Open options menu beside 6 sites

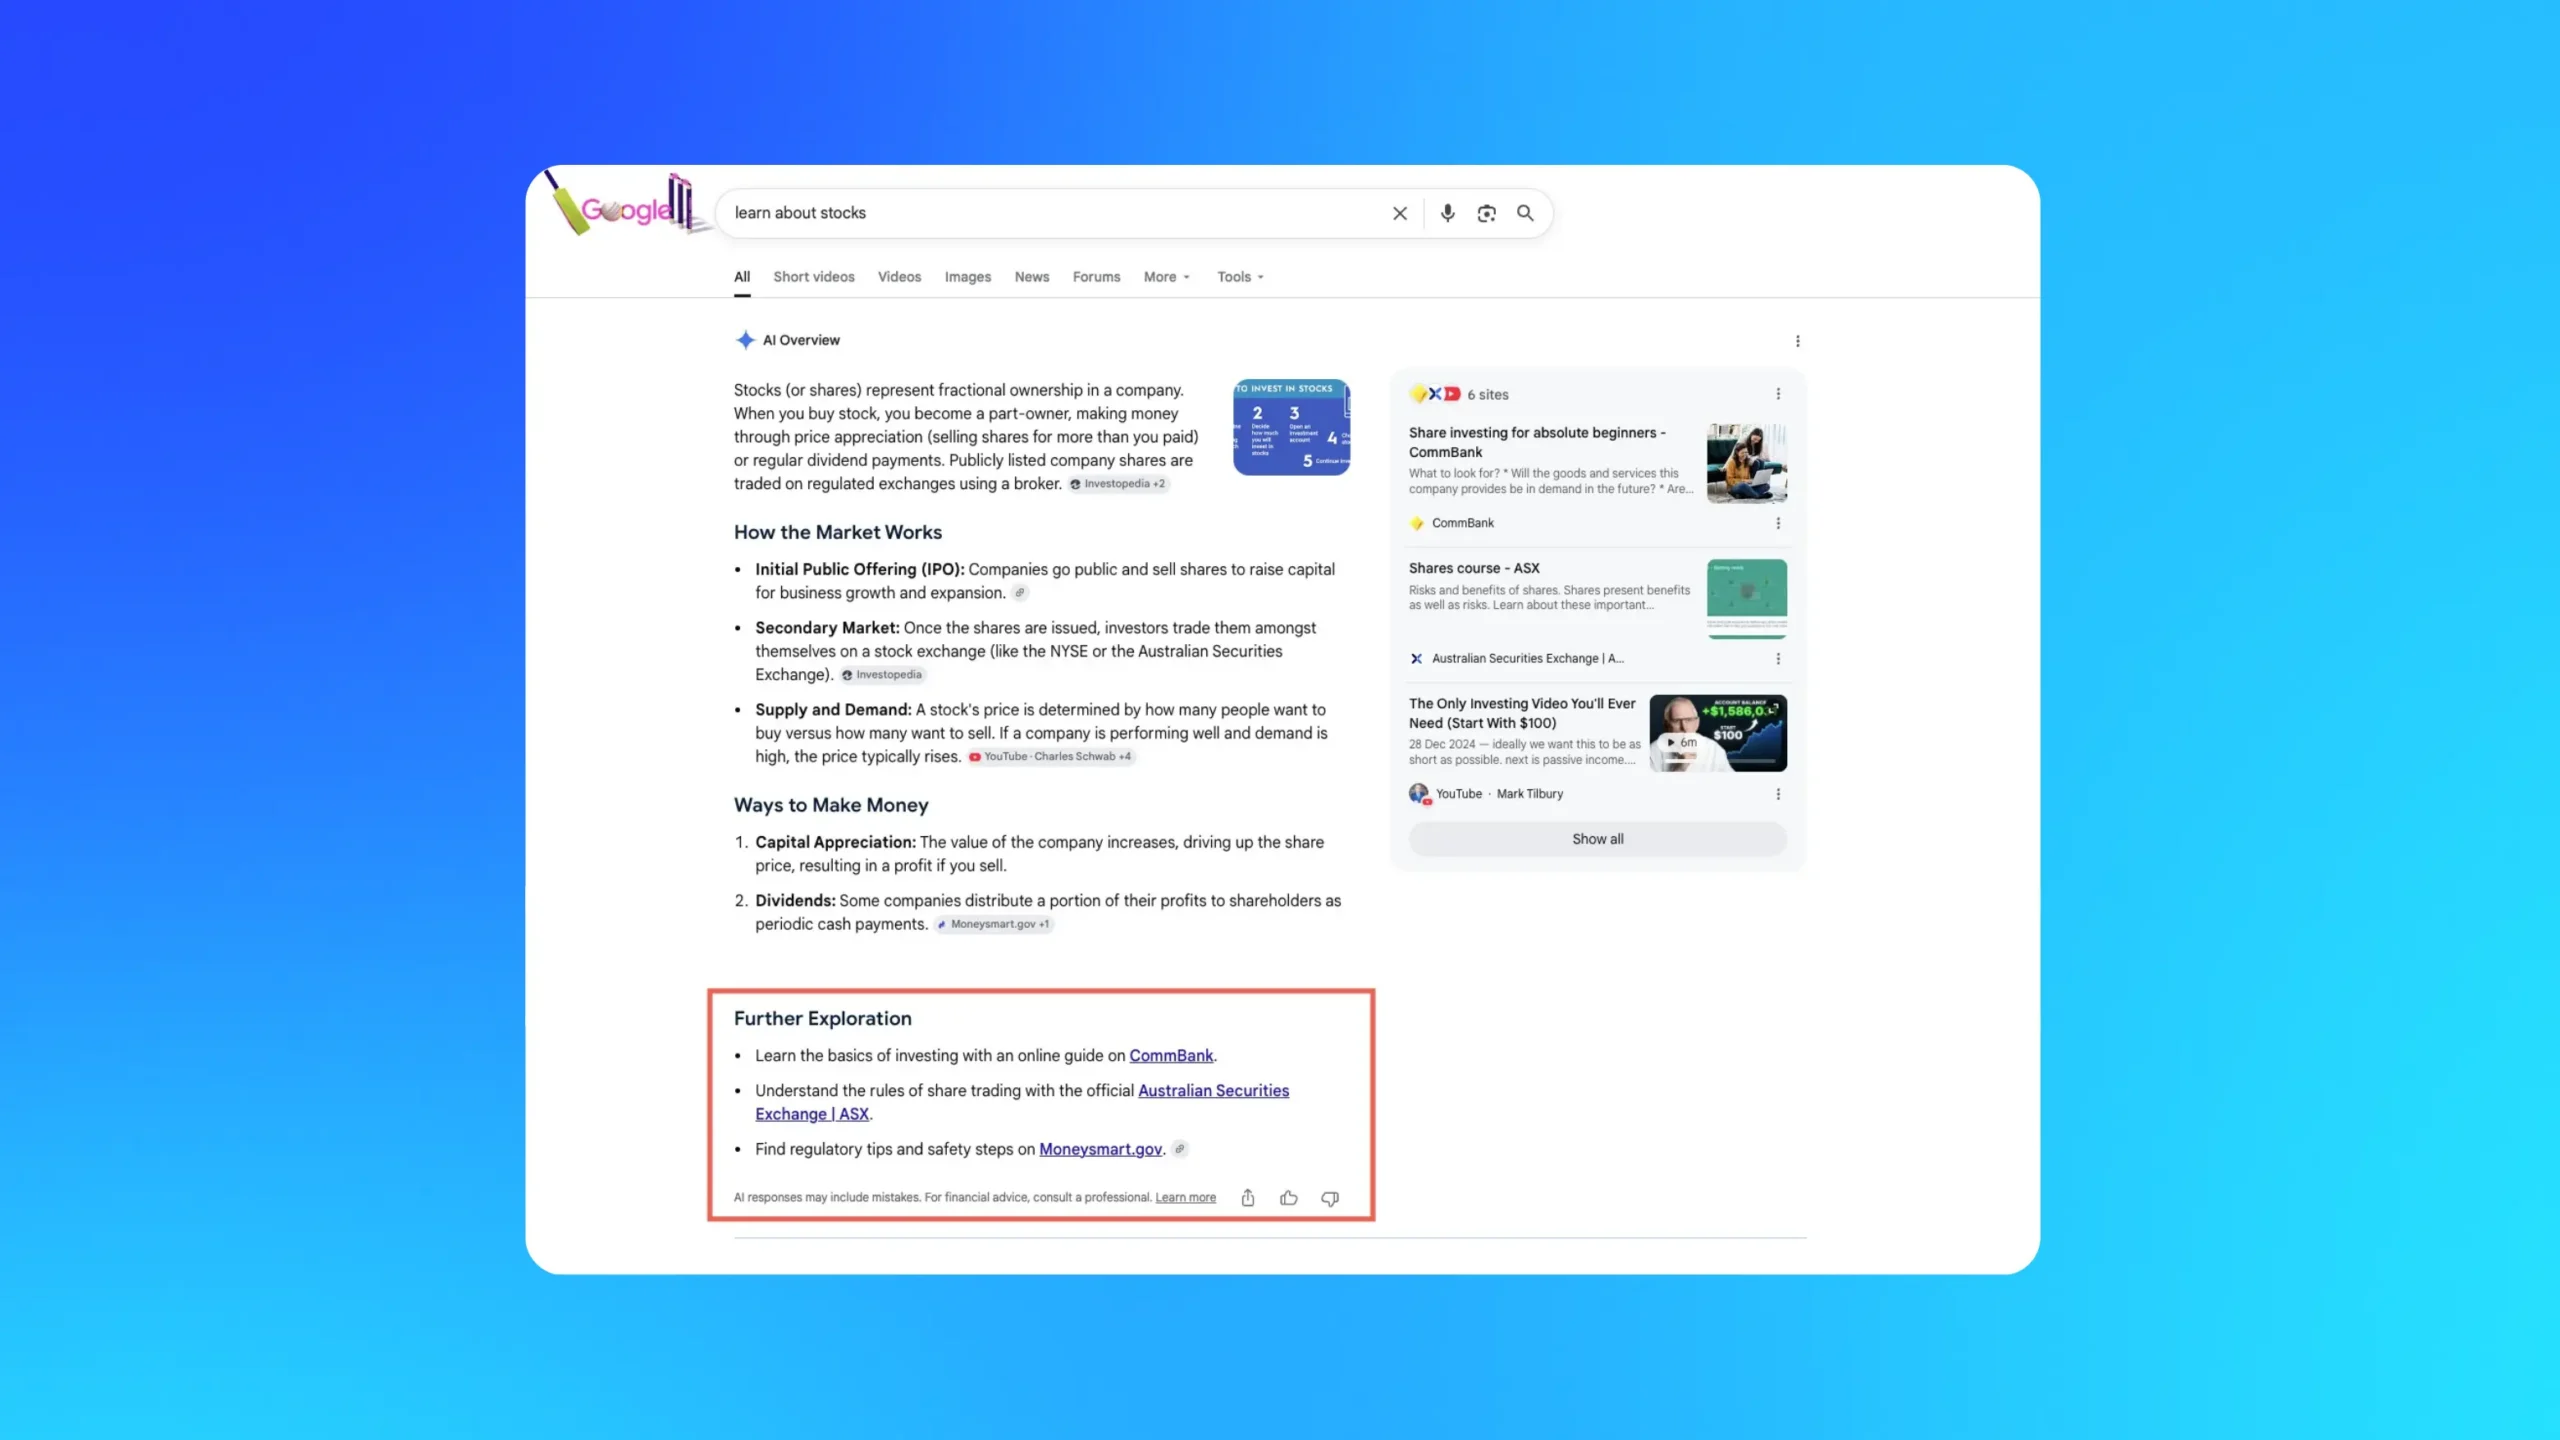coord(1778,394)
